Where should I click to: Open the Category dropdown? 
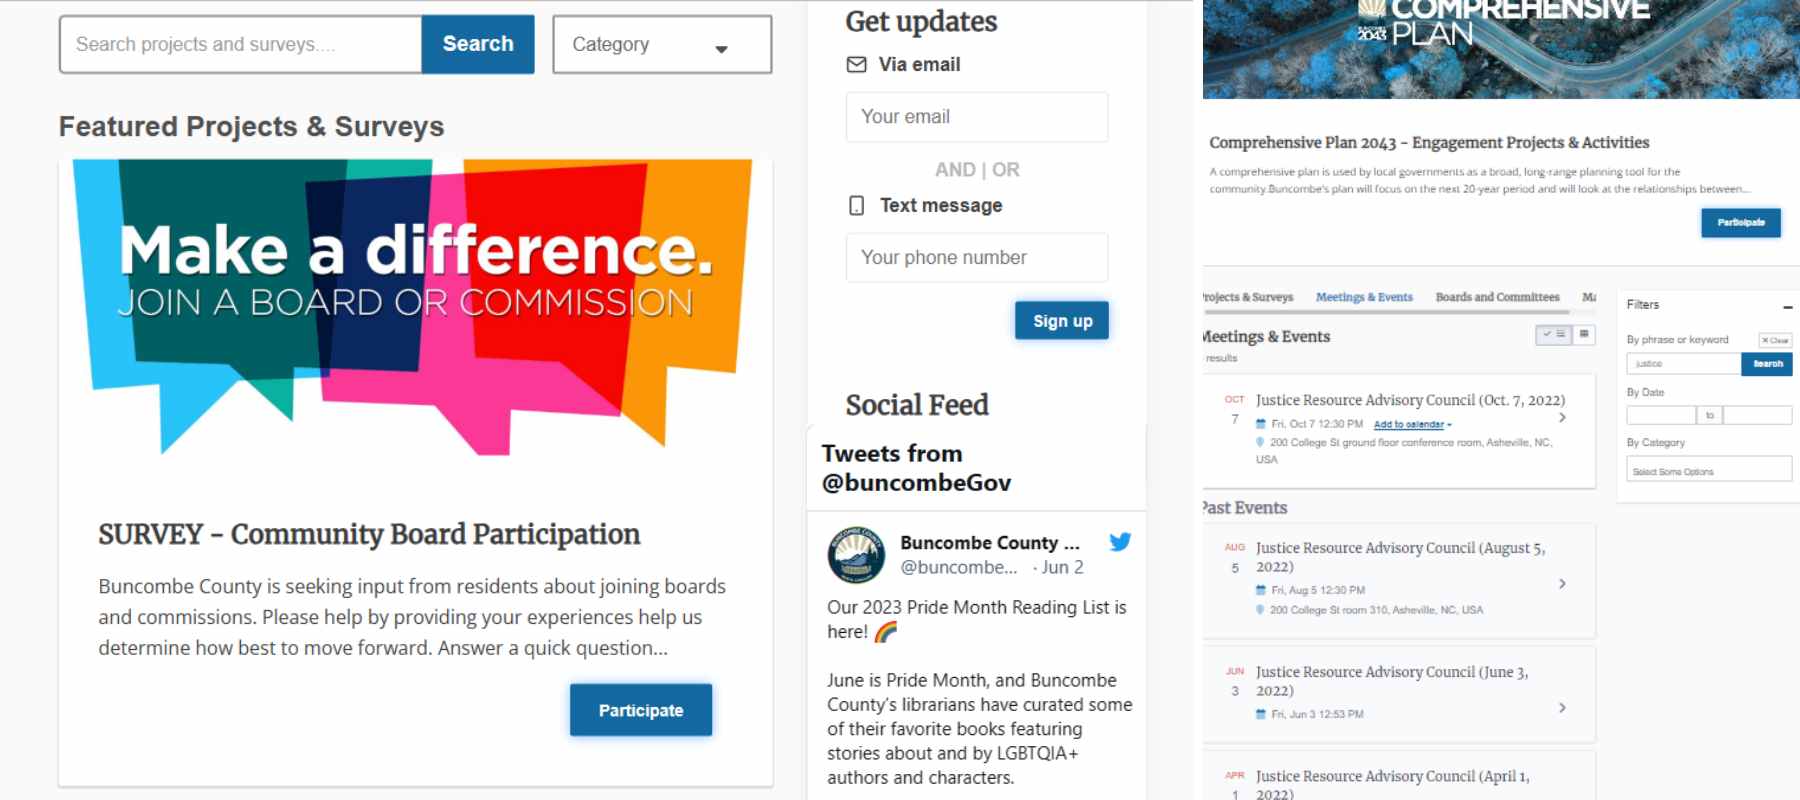[661, 45]
